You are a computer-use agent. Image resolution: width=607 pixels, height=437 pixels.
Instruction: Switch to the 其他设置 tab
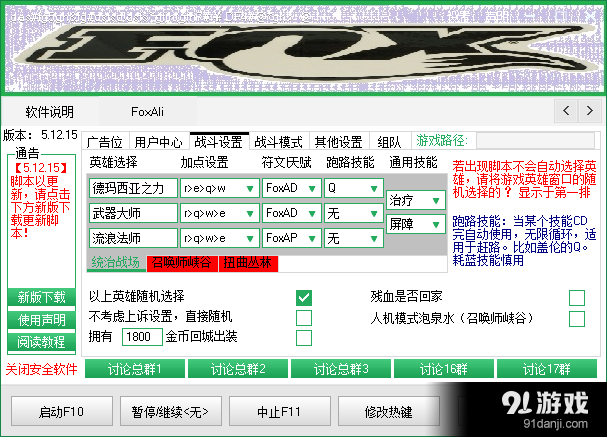tap(339, 142)
